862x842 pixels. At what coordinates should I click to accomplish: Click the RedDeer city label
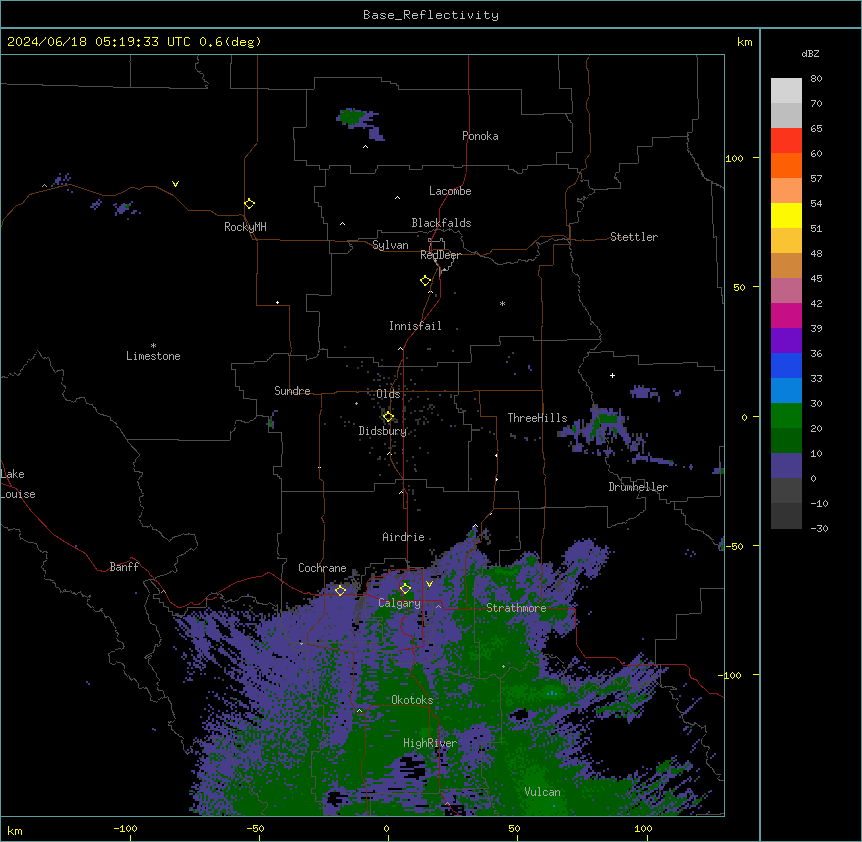click(x=440, y=255)
